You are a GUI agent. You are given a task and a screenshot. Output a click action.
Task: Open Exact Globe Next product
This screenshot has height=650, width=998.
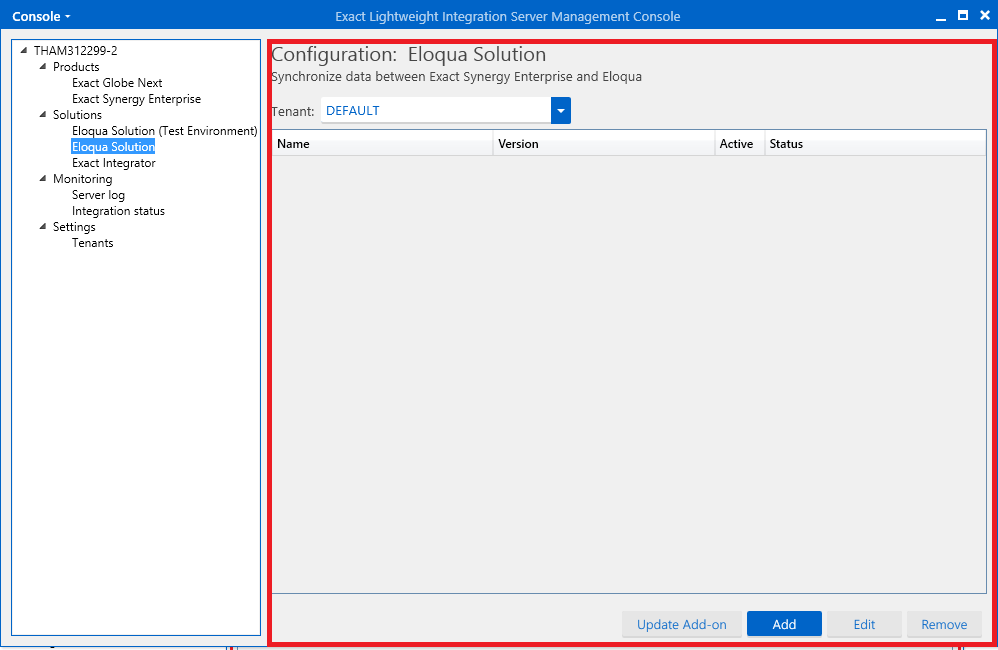pyautogui.click(x=117, y=83)
